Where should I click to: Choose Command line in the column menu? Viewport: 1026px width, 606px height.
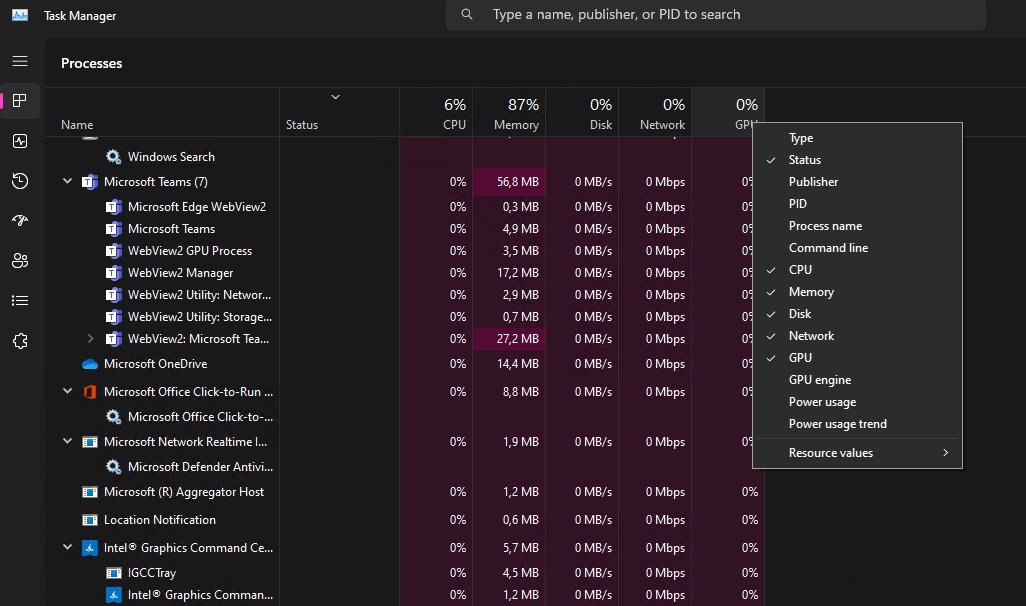tap(857, 248)
